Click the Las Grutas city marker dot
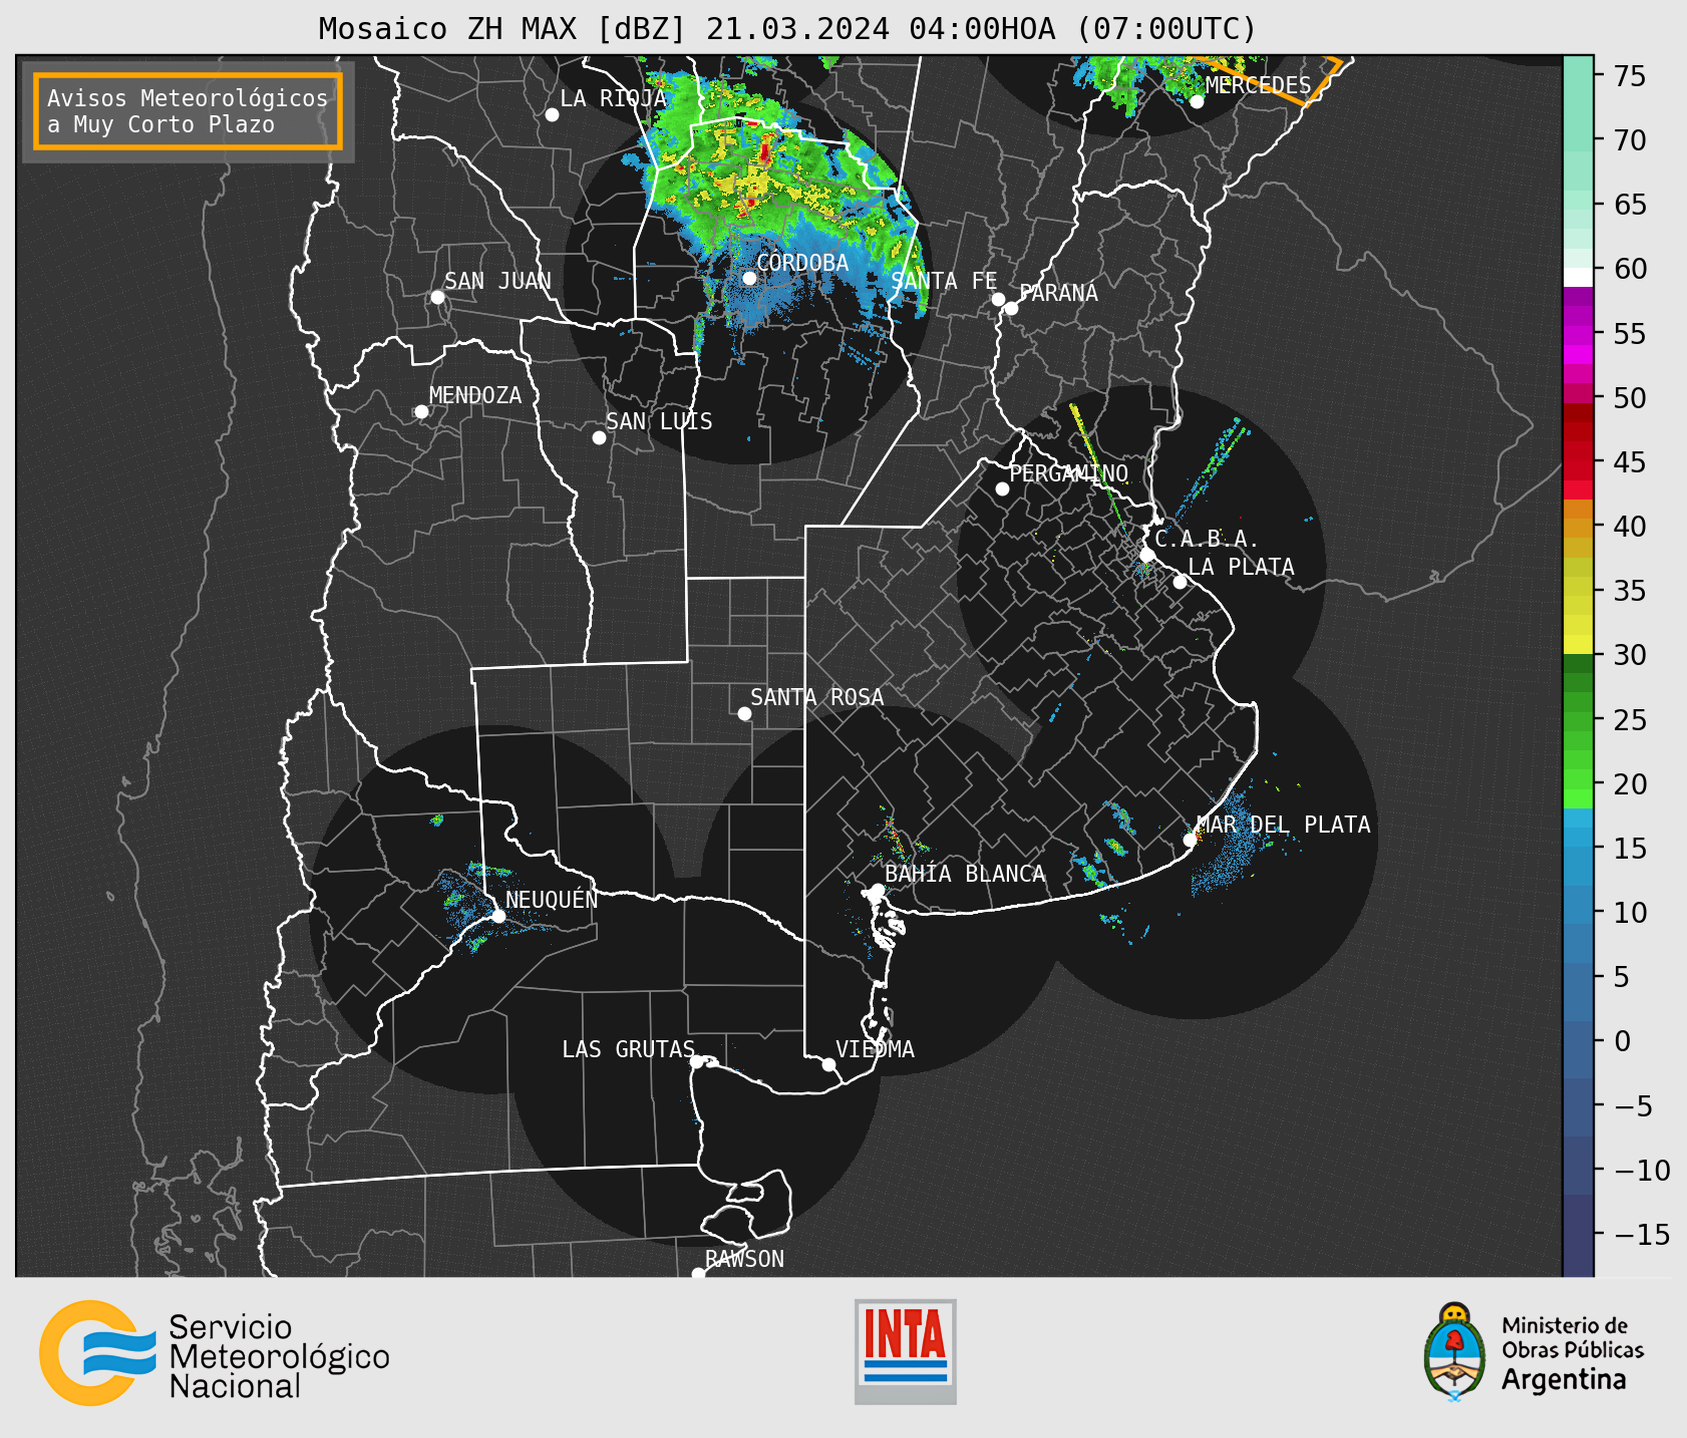Image resolution: width=1687 pixels, height=1438 pixels. pyautogui.click(x=697, y=1062)
